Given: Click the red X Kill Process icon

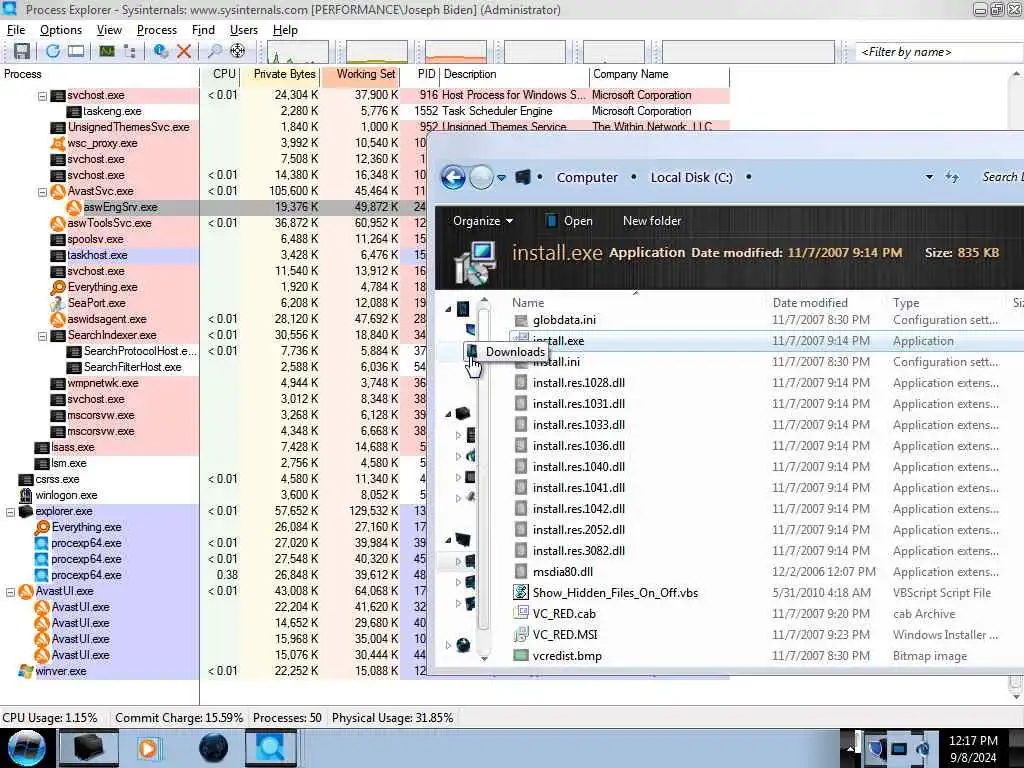Looking at the screenshot, I should tap(184, 51).
